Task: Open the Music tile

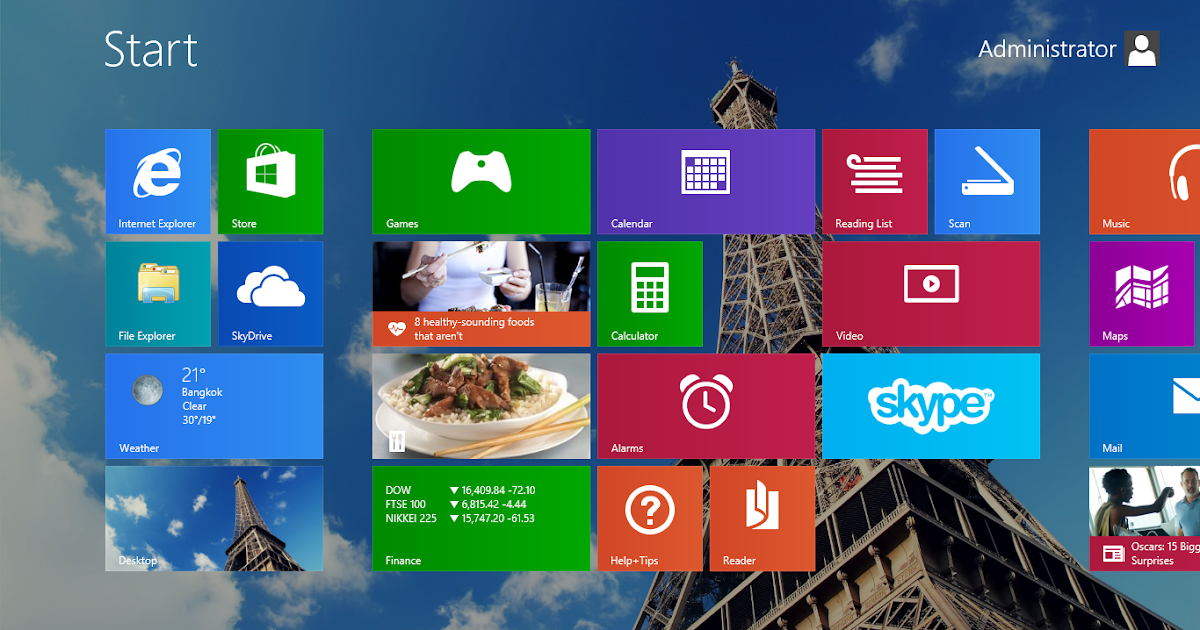Action: click(1144, 182)
